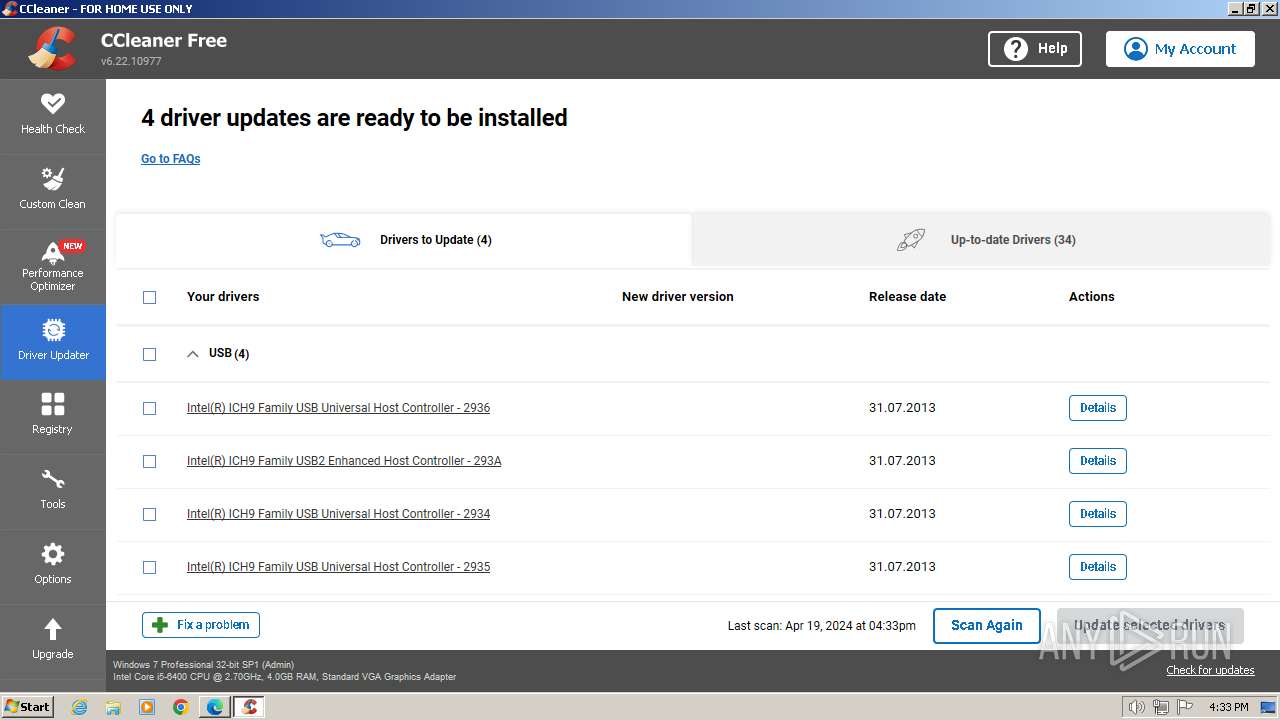
Task: Select the Driver Updater section
Action: pyautogui.click(x=53, y=342)
